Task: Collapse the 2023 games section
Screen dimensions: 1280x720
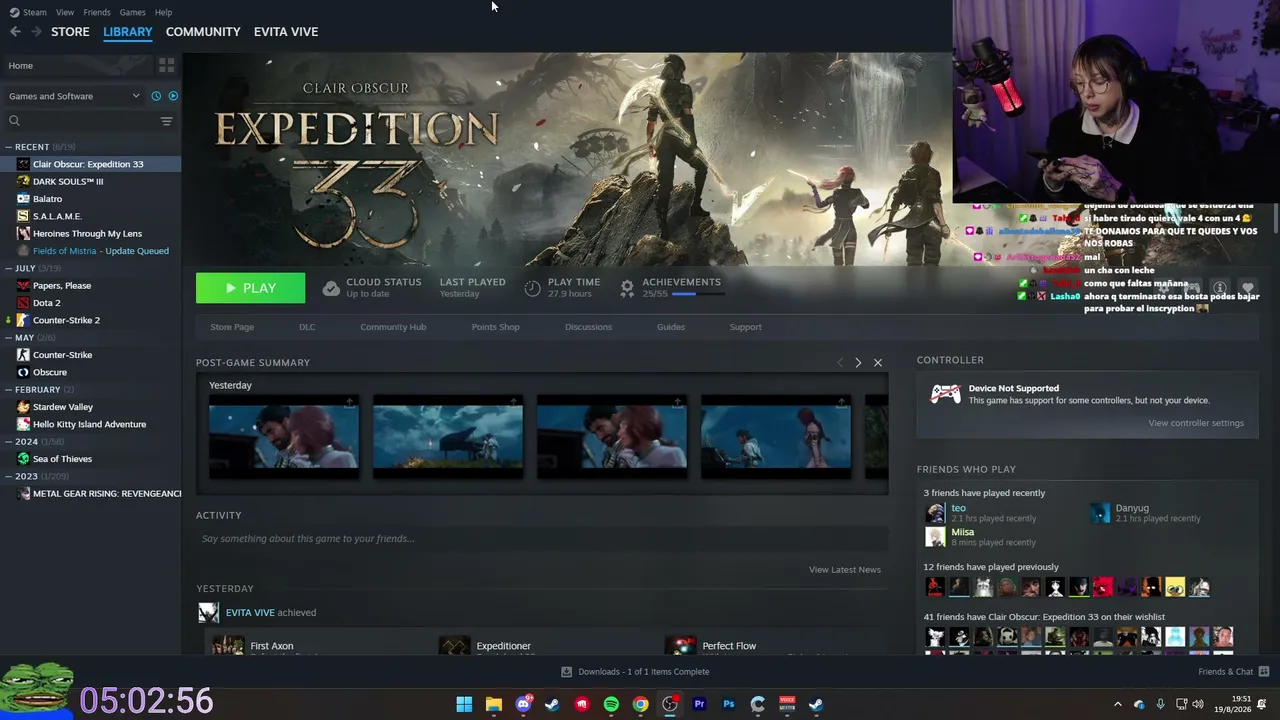Action: [9, 476]
